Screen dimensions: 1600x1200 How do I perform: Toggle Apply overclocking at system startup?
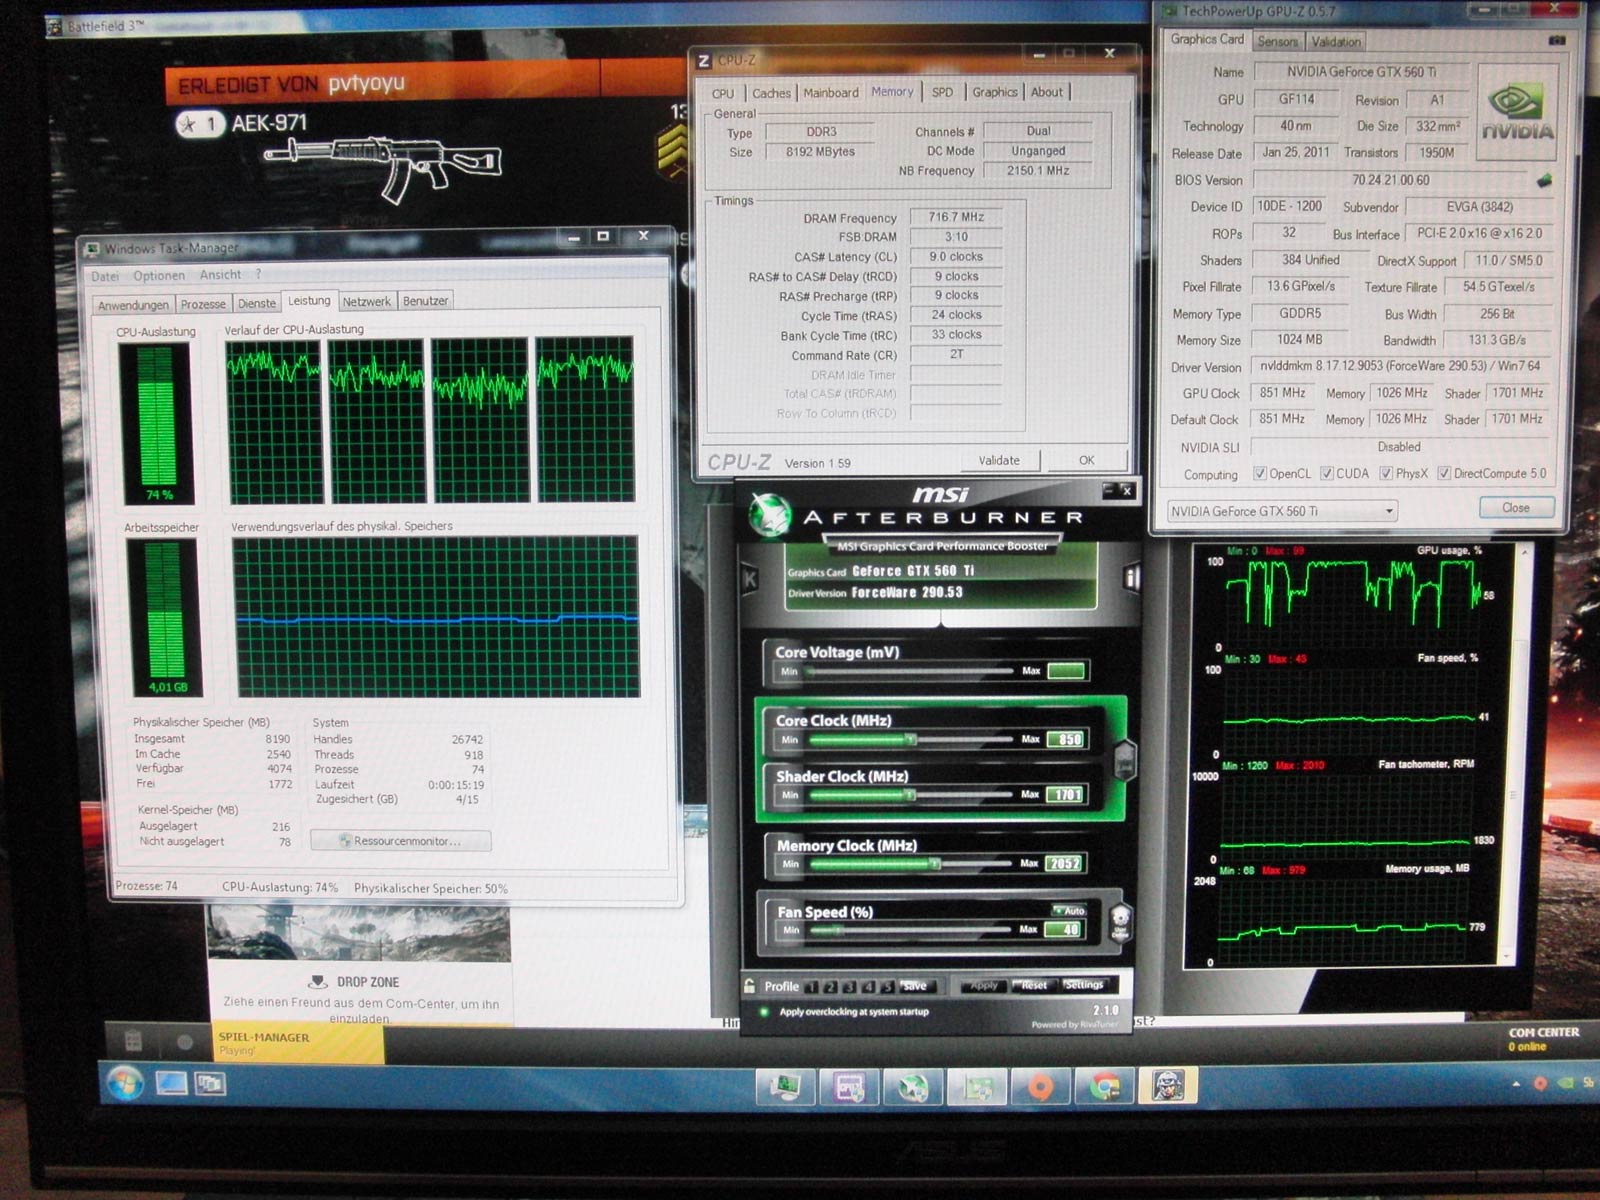[x=765, y=1012]
